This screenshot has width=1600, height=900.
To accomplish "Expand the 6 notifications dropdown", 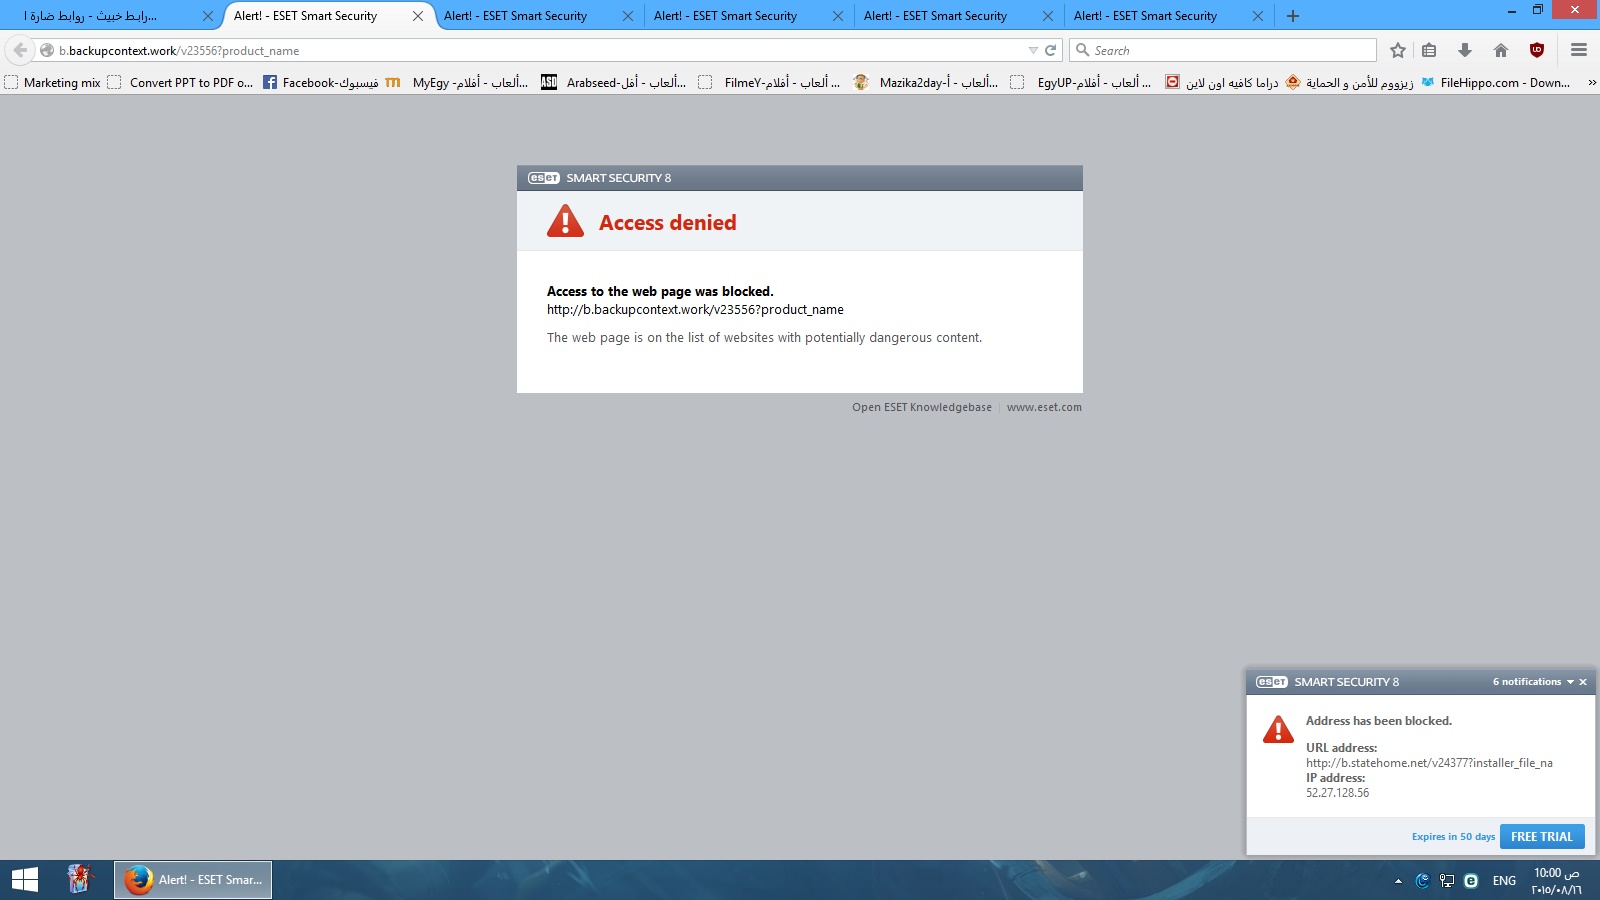I will click(1533, 682).
